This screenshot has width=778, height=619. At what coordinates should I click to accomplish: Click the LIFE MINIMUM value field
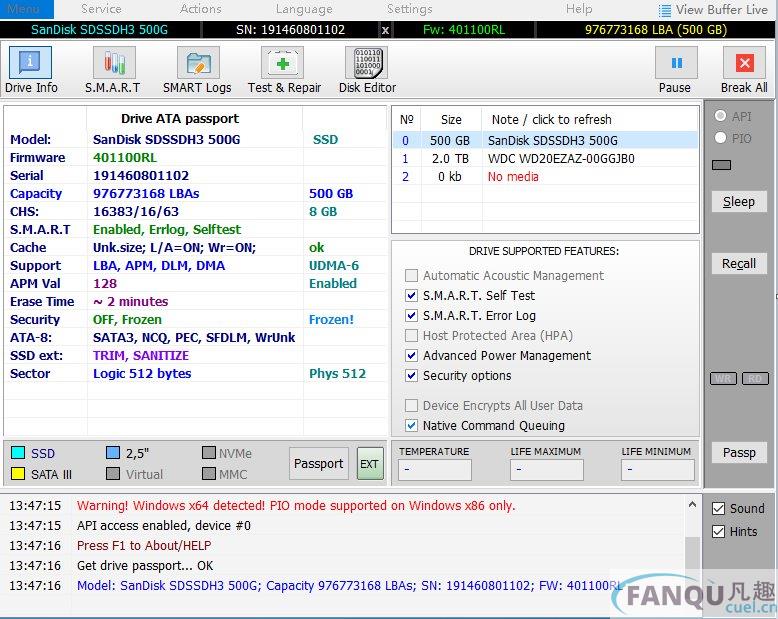click(657, 470)
